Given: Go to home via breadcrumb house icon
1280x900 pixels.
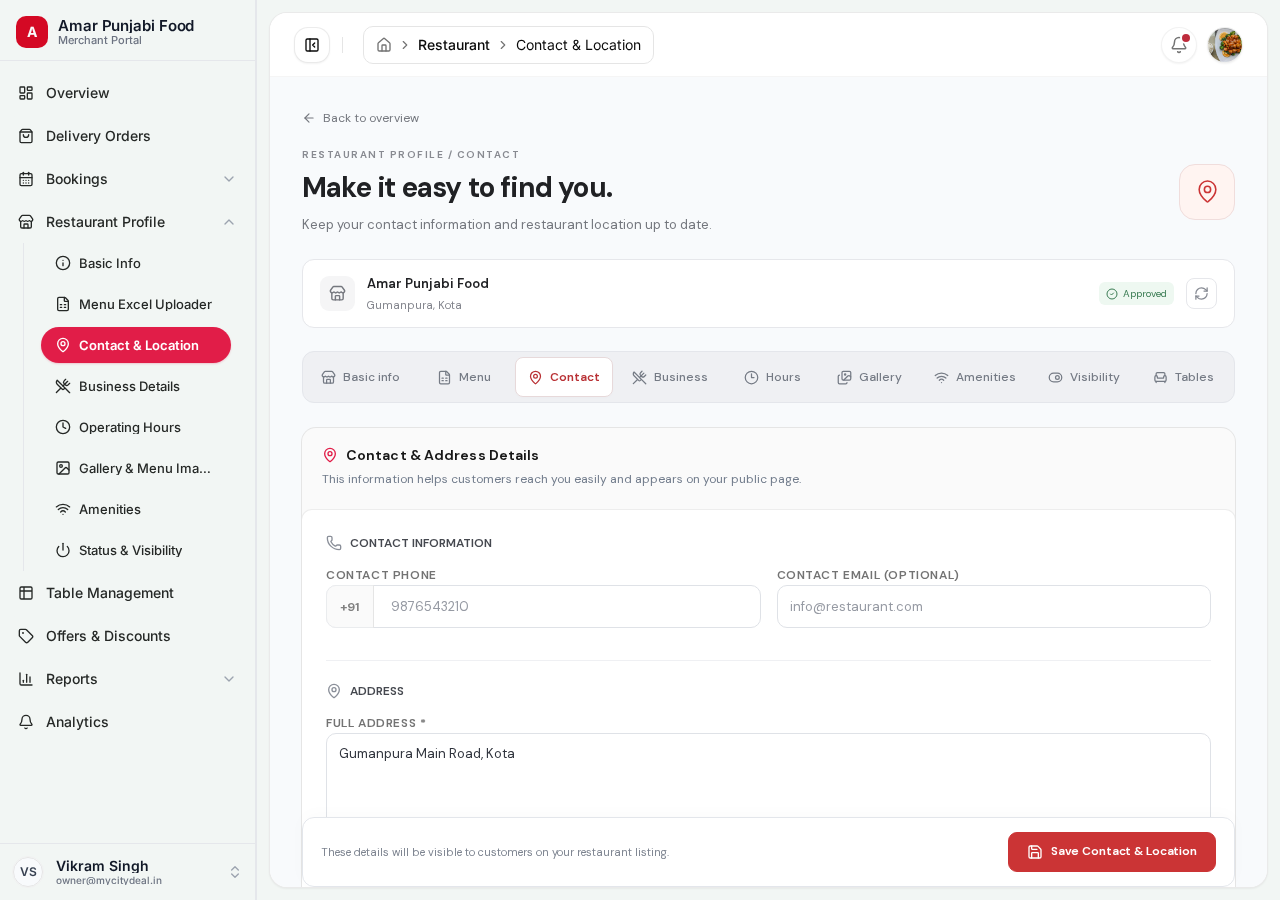Looking at the screenshot, I should tap(384, 45).
